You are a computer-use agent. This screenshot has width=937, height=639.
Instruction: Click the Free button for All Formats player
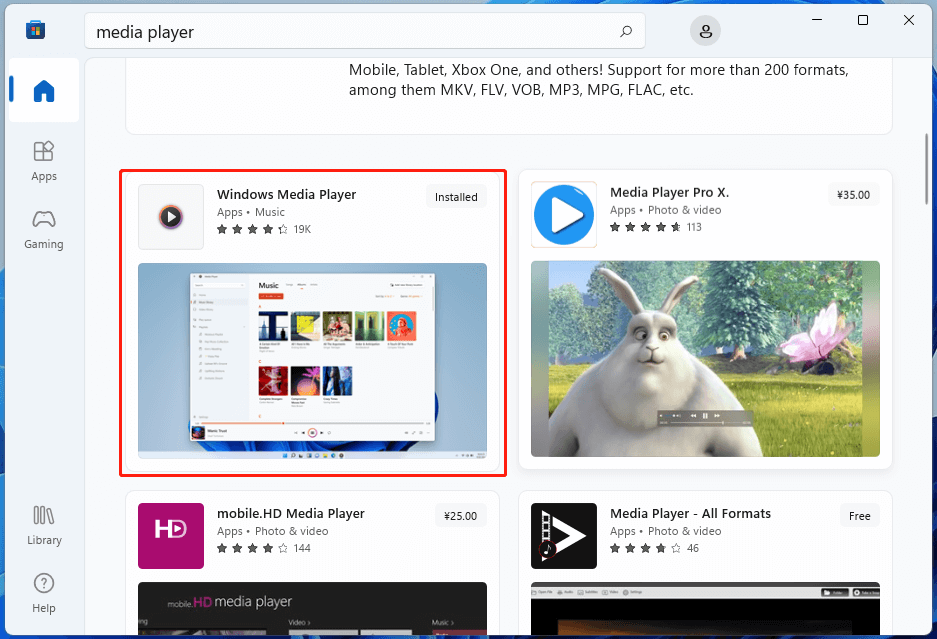(859, 516)
